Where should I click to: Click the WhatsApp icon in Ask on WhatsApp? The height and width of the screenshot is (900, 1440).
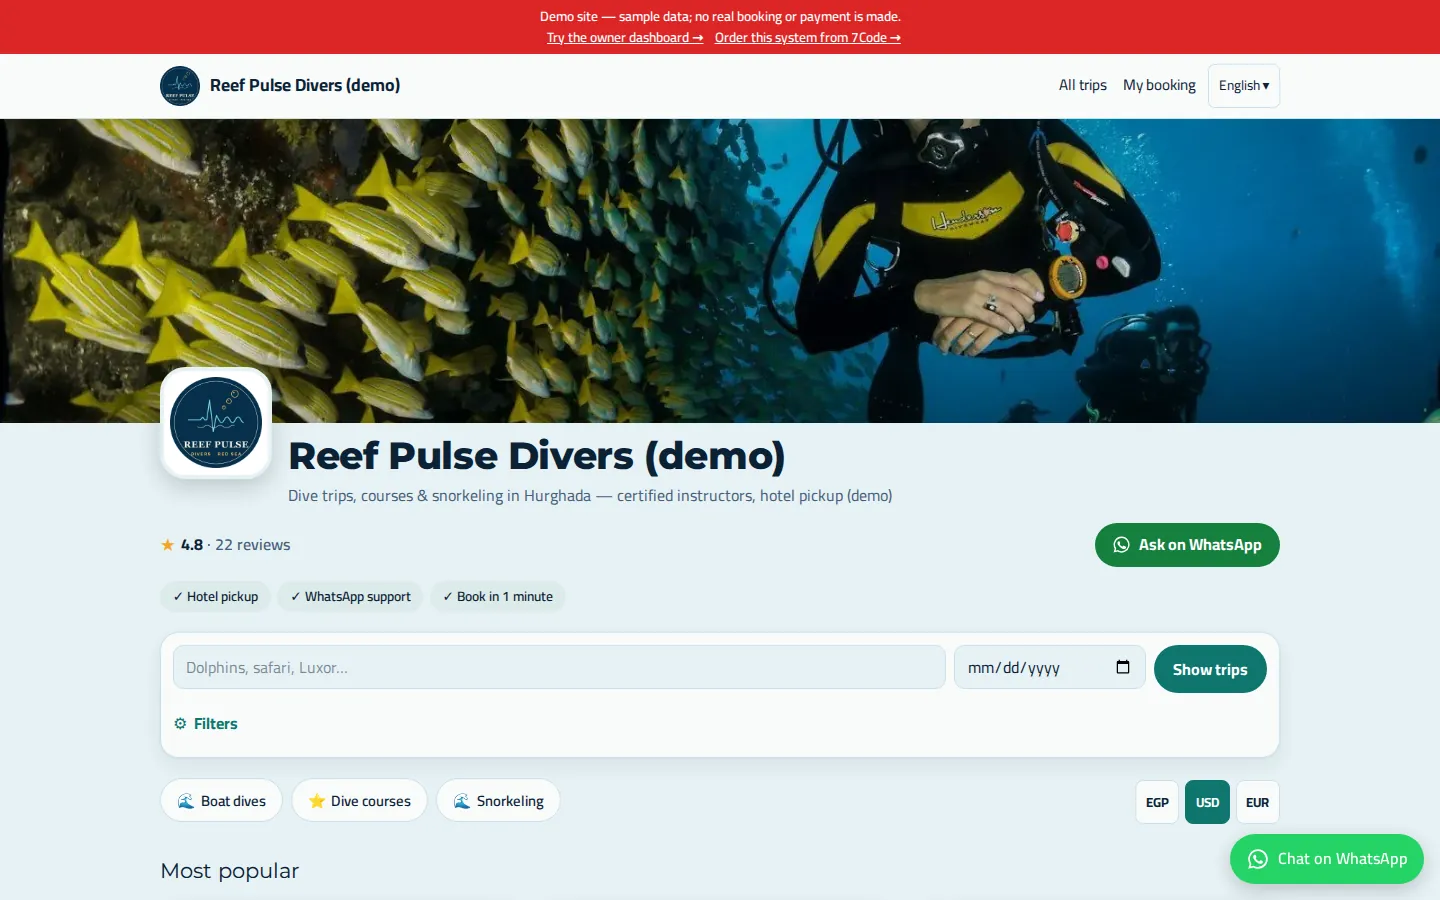coord(1122,545)
